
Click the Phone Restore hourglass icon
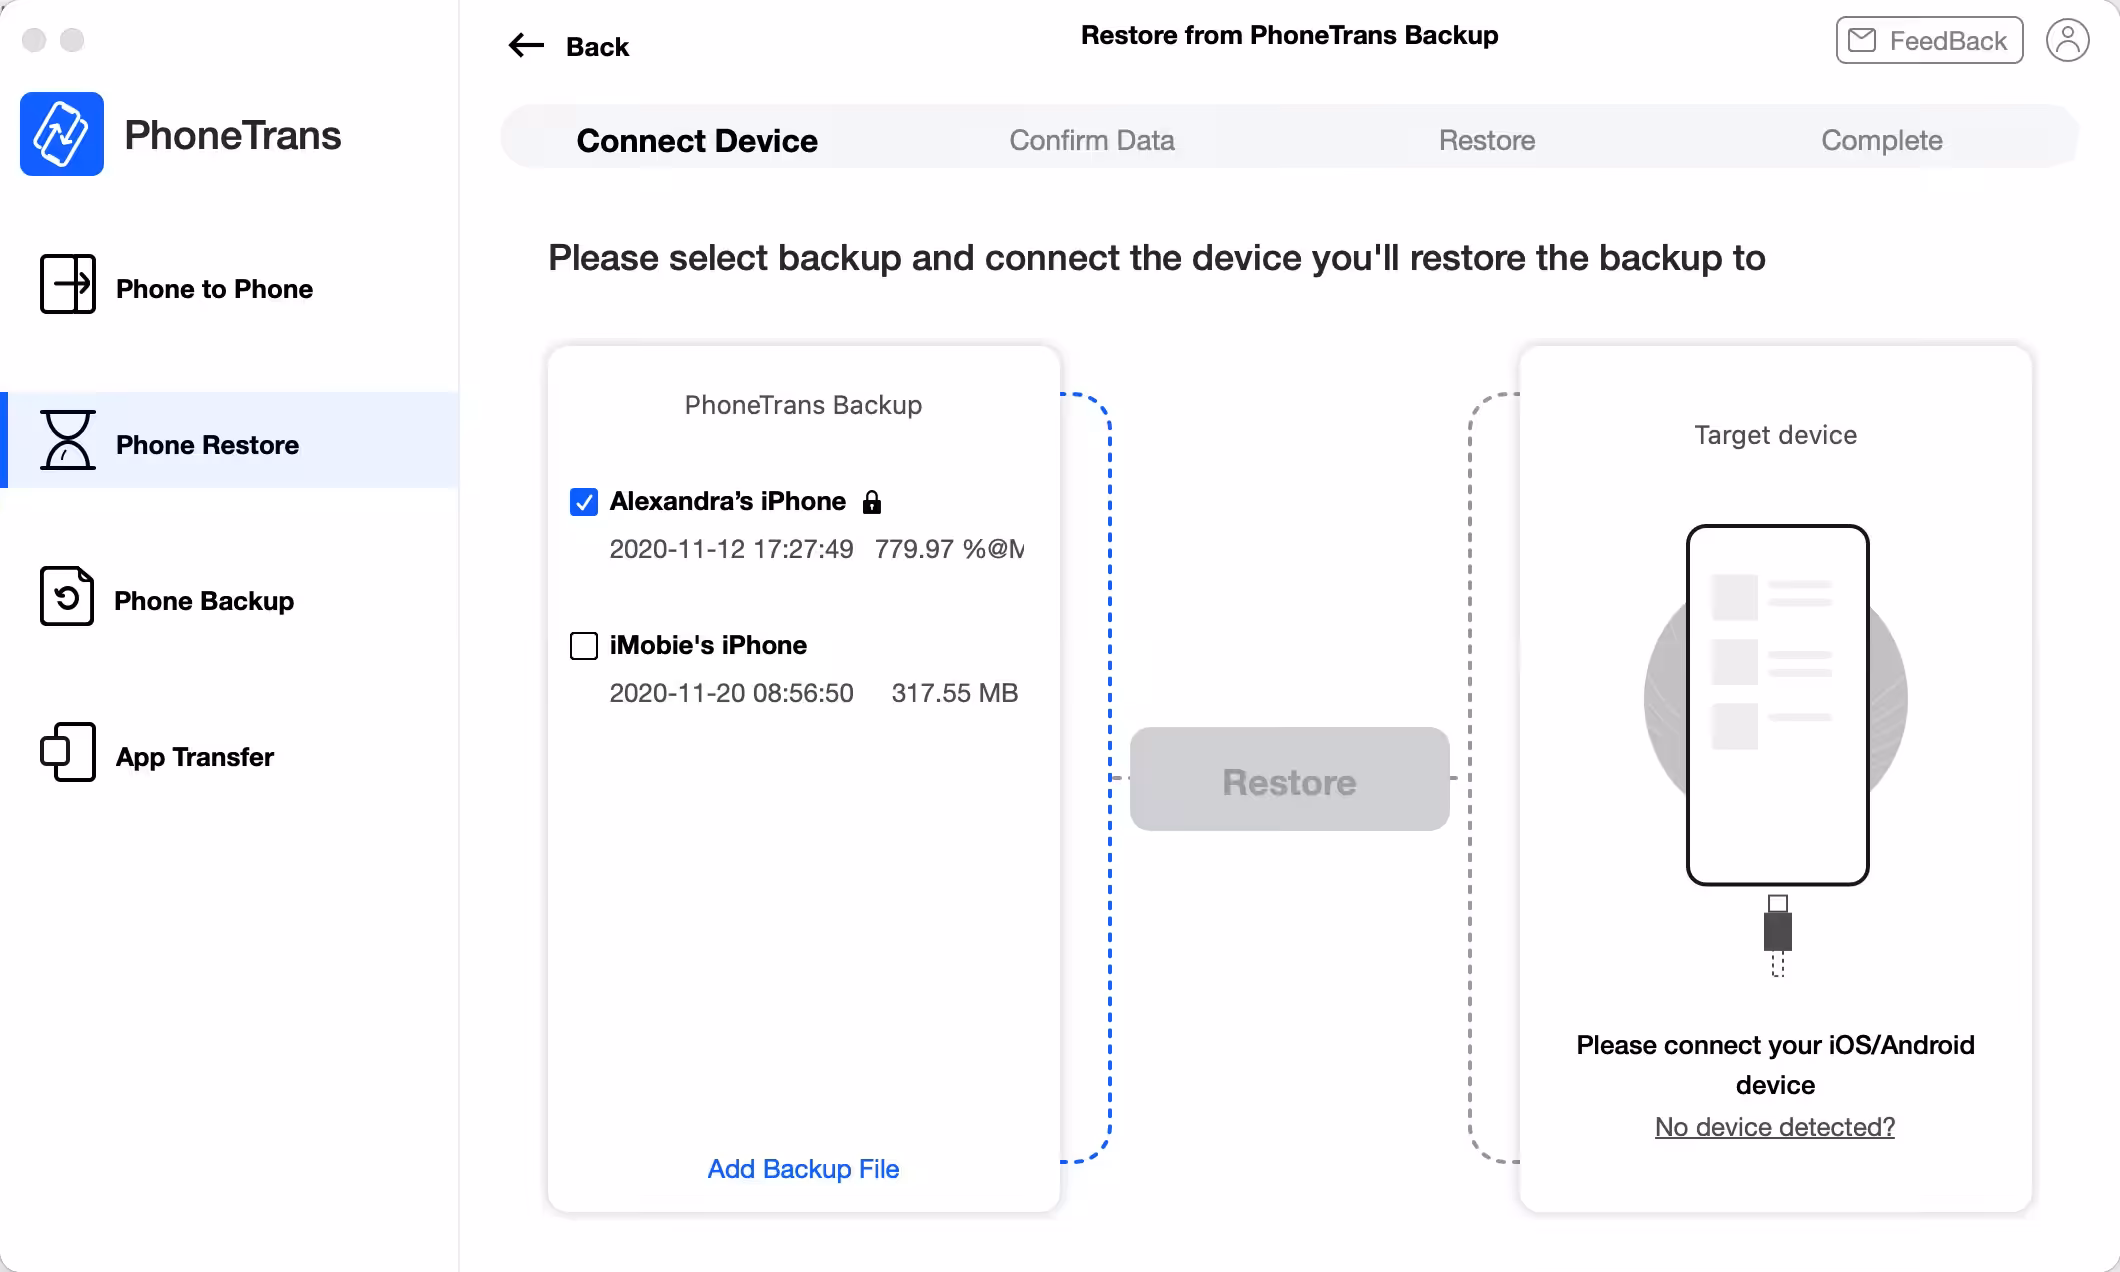(68, 440)
